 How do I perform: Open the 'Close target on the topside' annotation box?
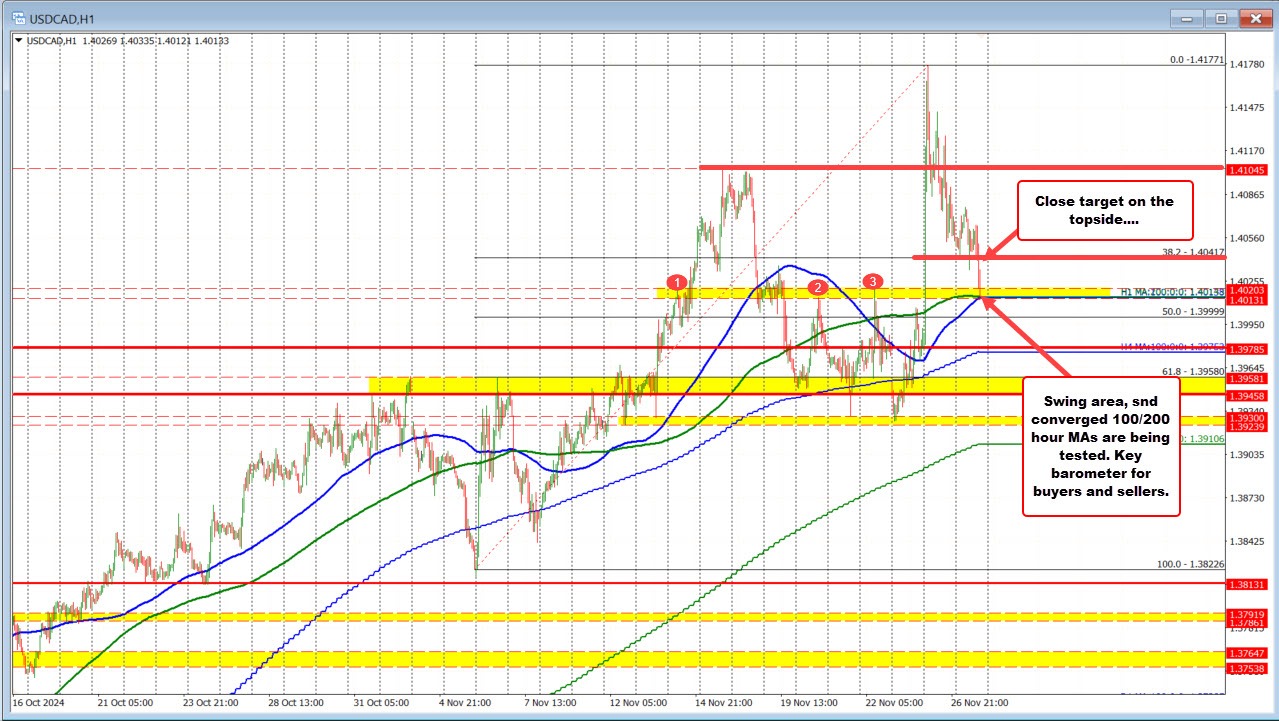[1104, 211]
